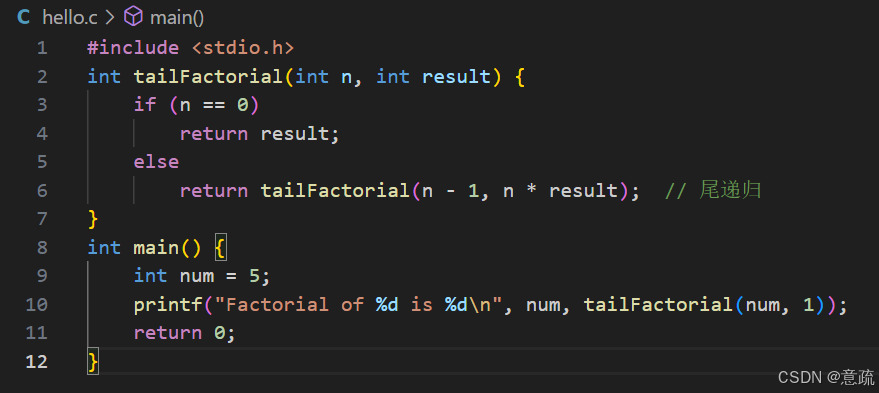Click line number 2 in the gutter
The image size is (879, 393).
(x=42, y=76)
